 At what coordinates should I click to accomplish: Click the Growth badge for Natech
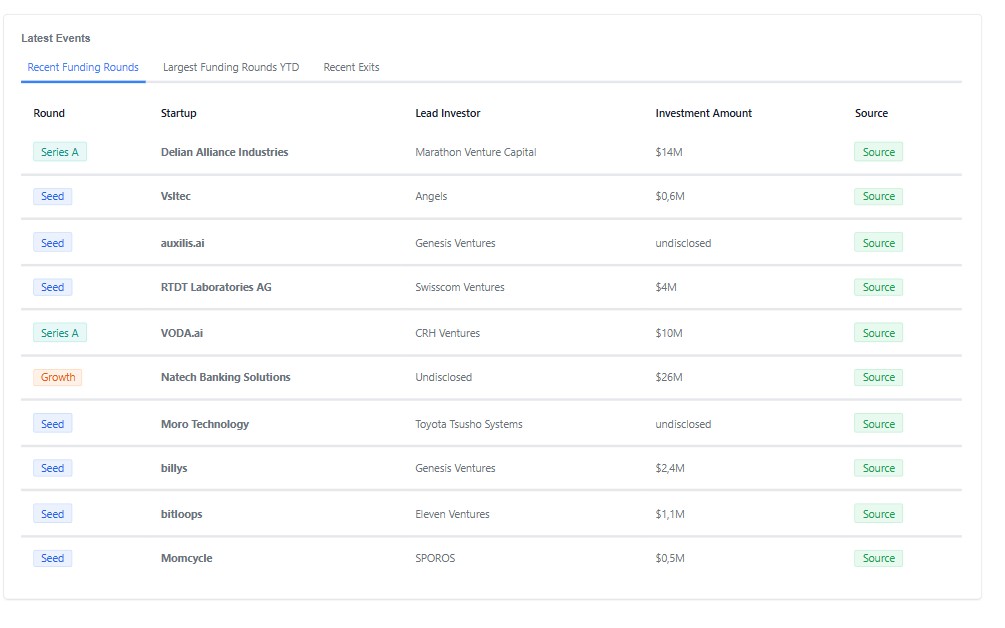point(58,377)
